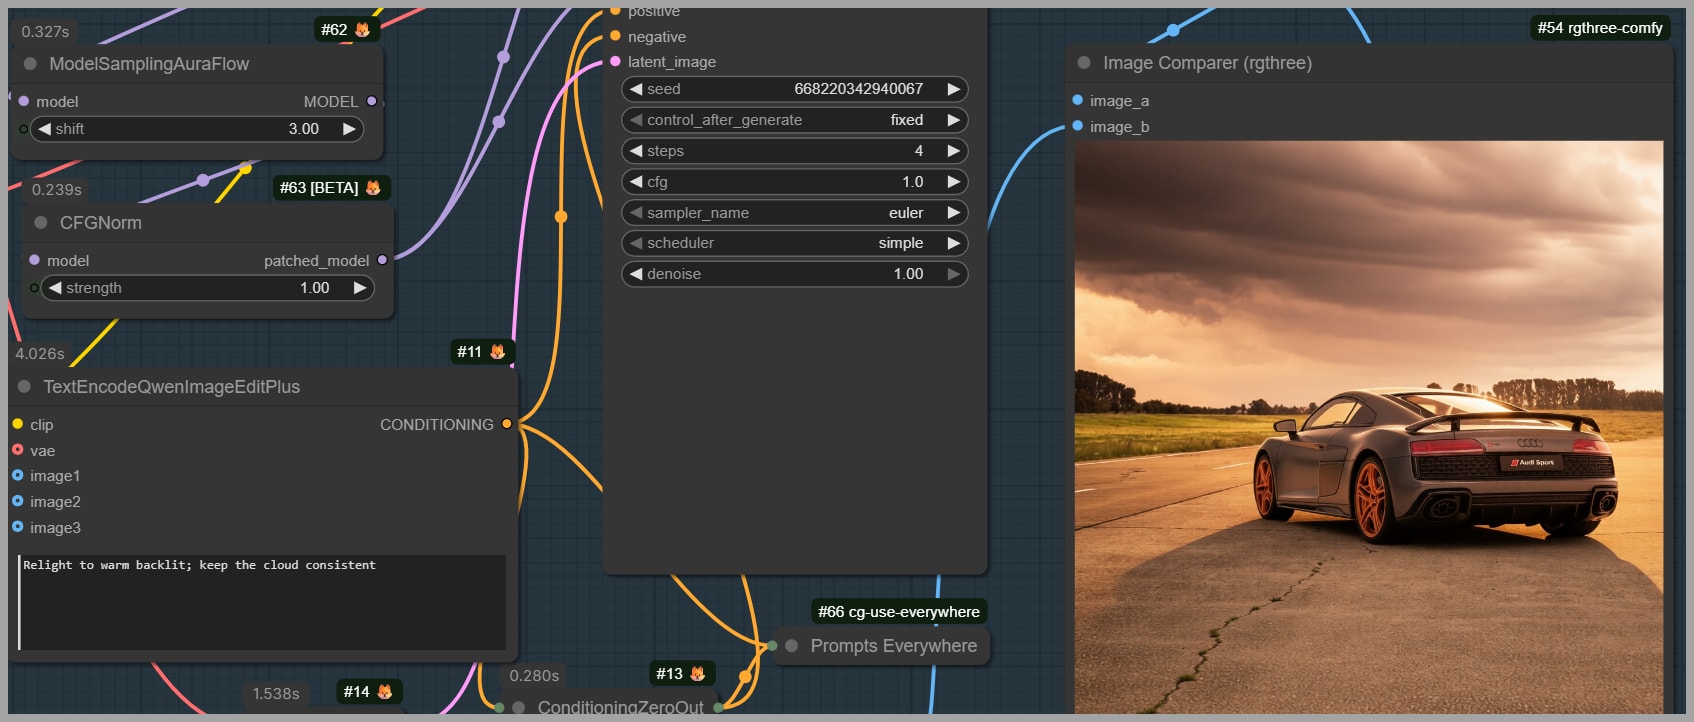Click the CFGNorm strength slider field
This screenshot has height=722, width=1694.
(207, 288)
